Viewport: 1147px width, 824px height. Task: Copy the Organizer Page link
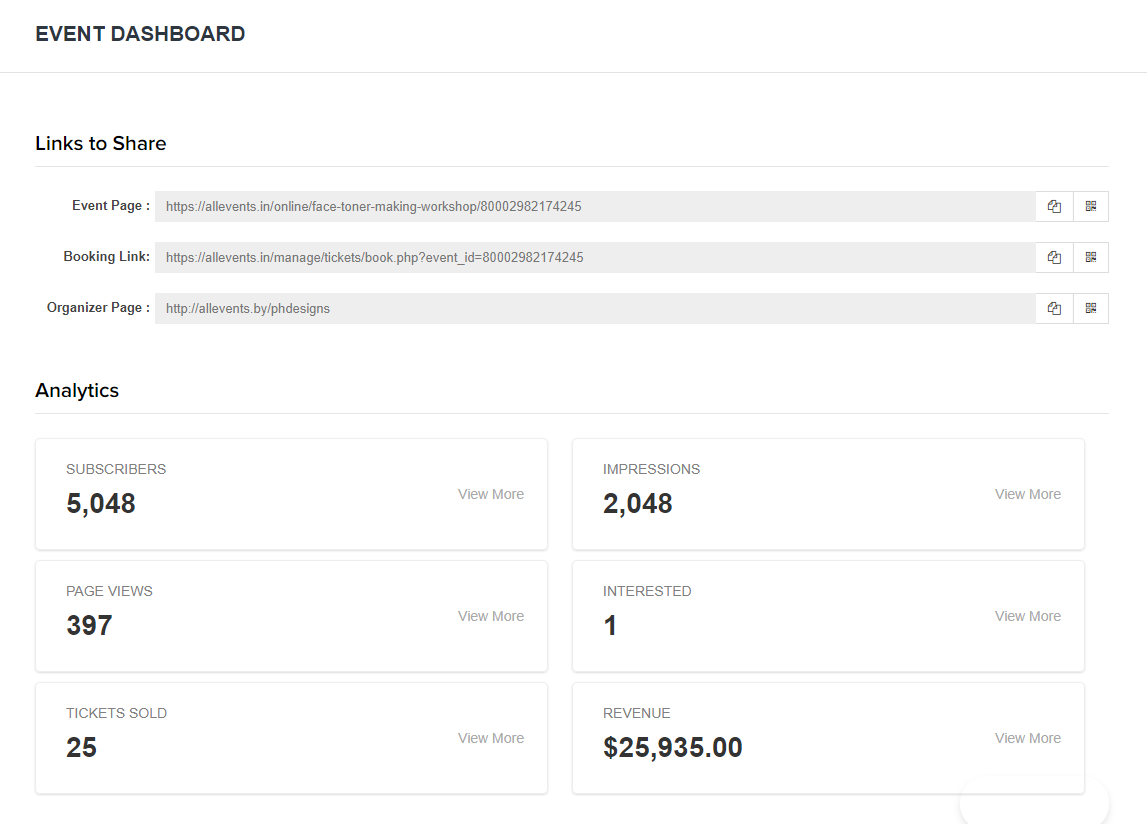pos(1054,308)
